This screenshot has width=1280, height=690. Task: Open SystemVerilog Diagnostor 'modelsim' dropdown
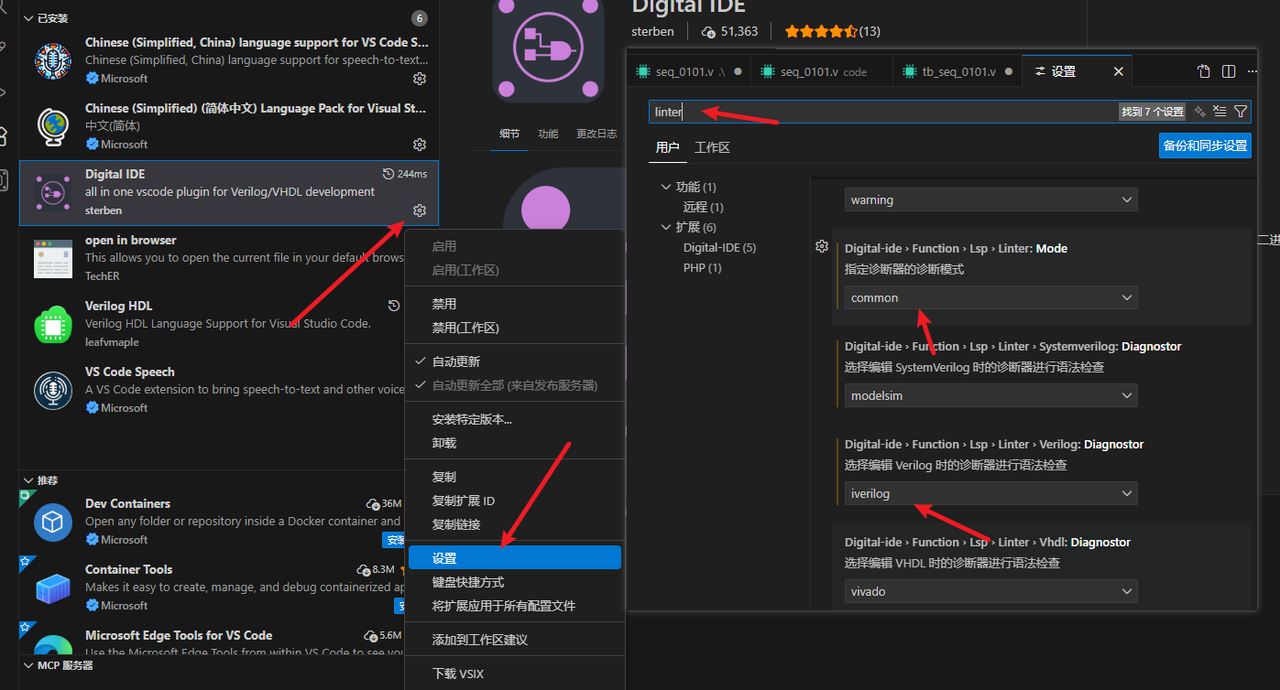(990, 396)
